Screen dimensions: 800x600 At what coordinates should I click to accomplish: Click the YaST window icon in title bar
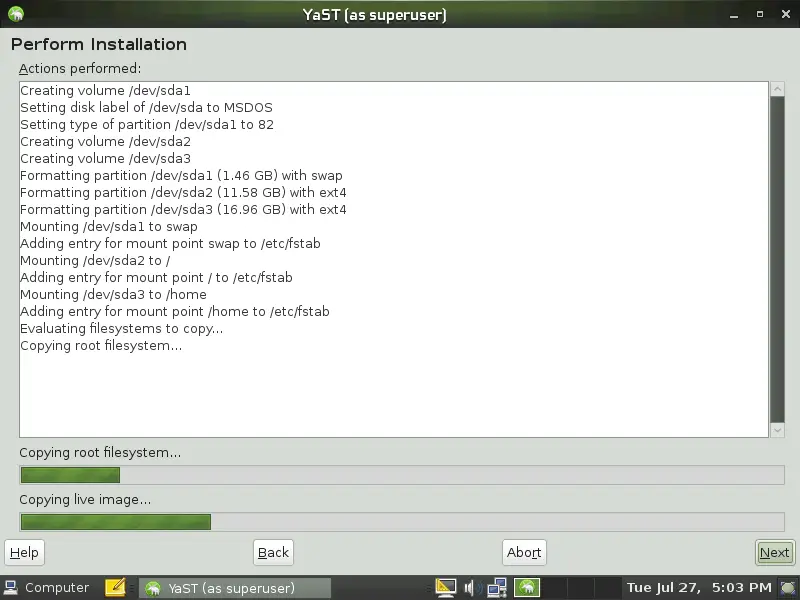[x=15, y=14]
